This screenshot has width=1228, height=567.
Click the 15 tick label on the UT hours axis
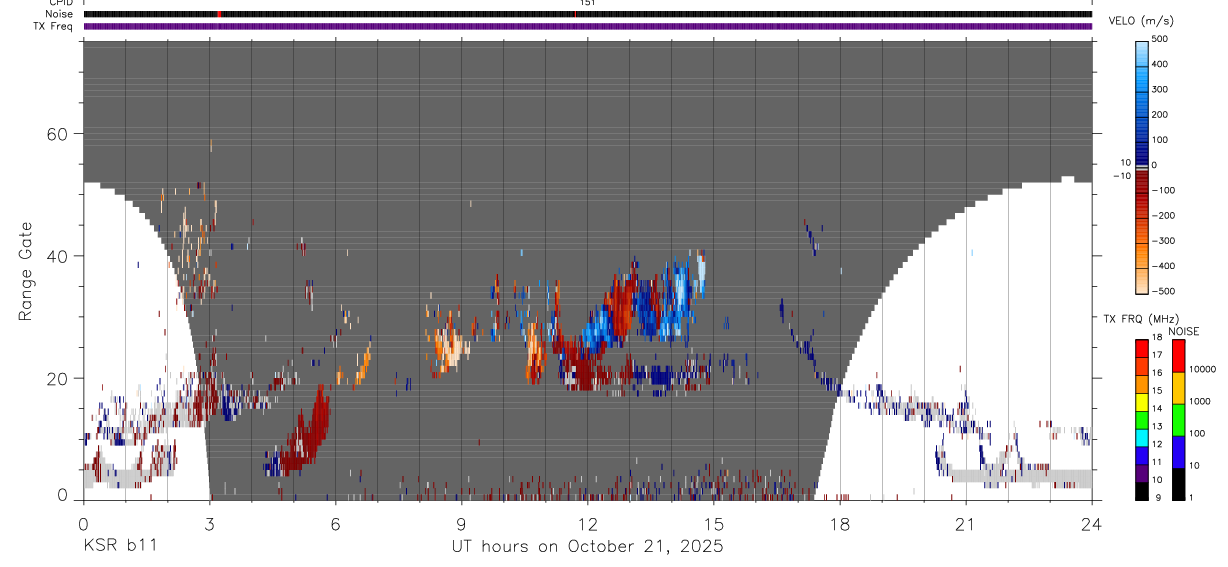click(713, 524)
